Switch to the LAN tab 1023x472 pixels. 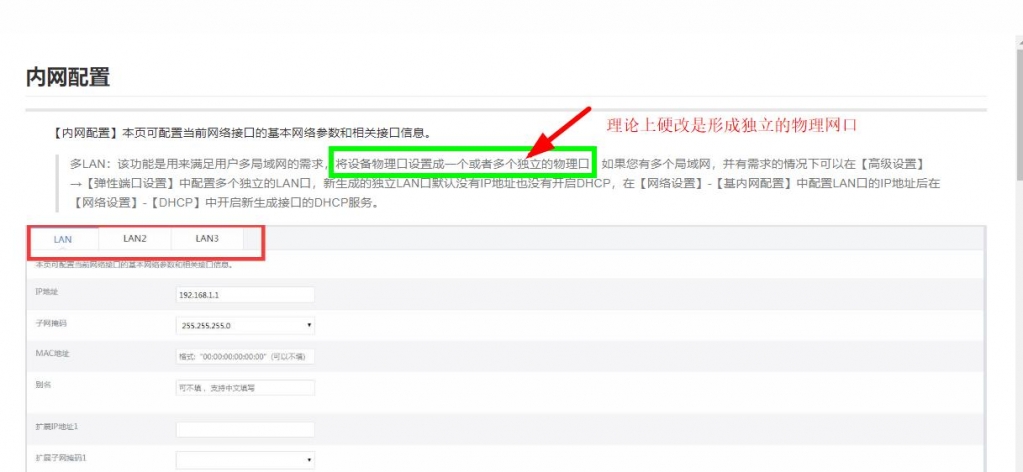click(63, 239)
